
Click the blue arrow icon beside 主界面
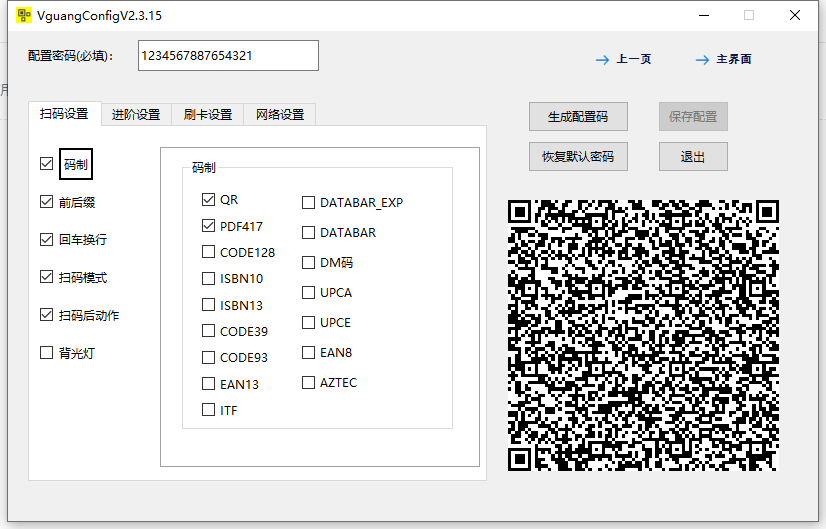click(x=702, y=60)
